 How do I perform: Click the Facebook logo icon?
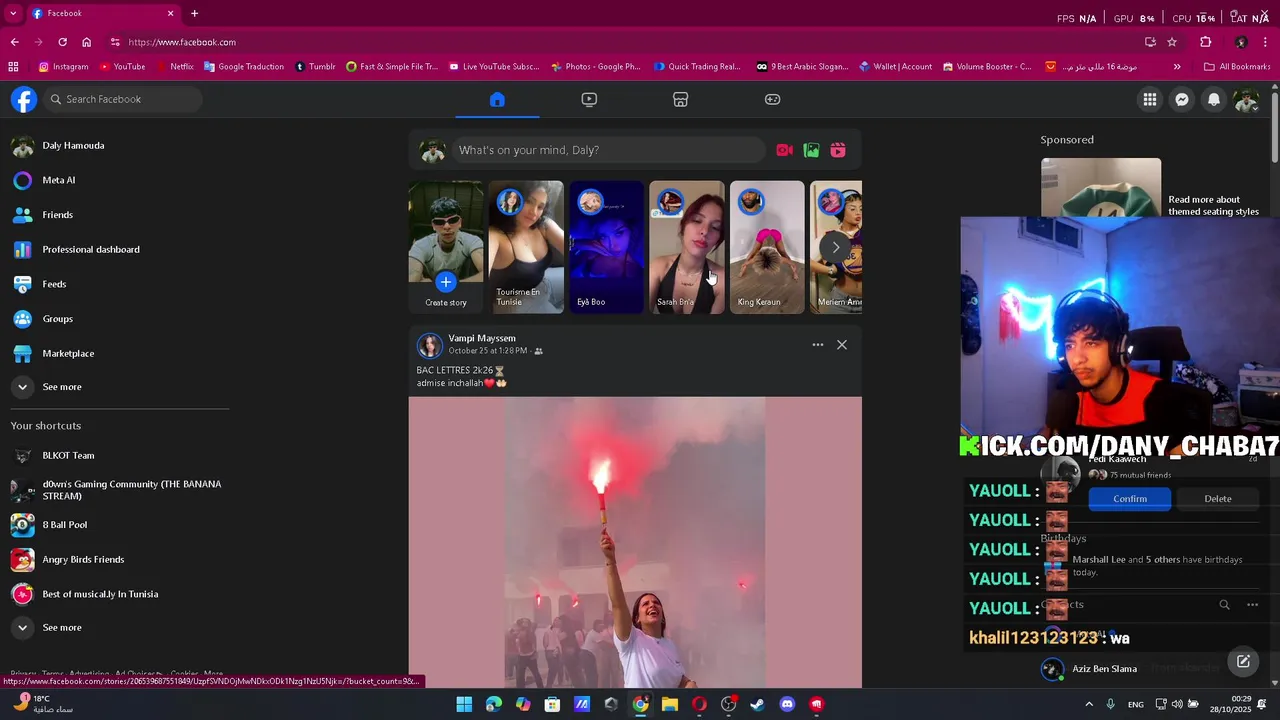pos(24,99)
